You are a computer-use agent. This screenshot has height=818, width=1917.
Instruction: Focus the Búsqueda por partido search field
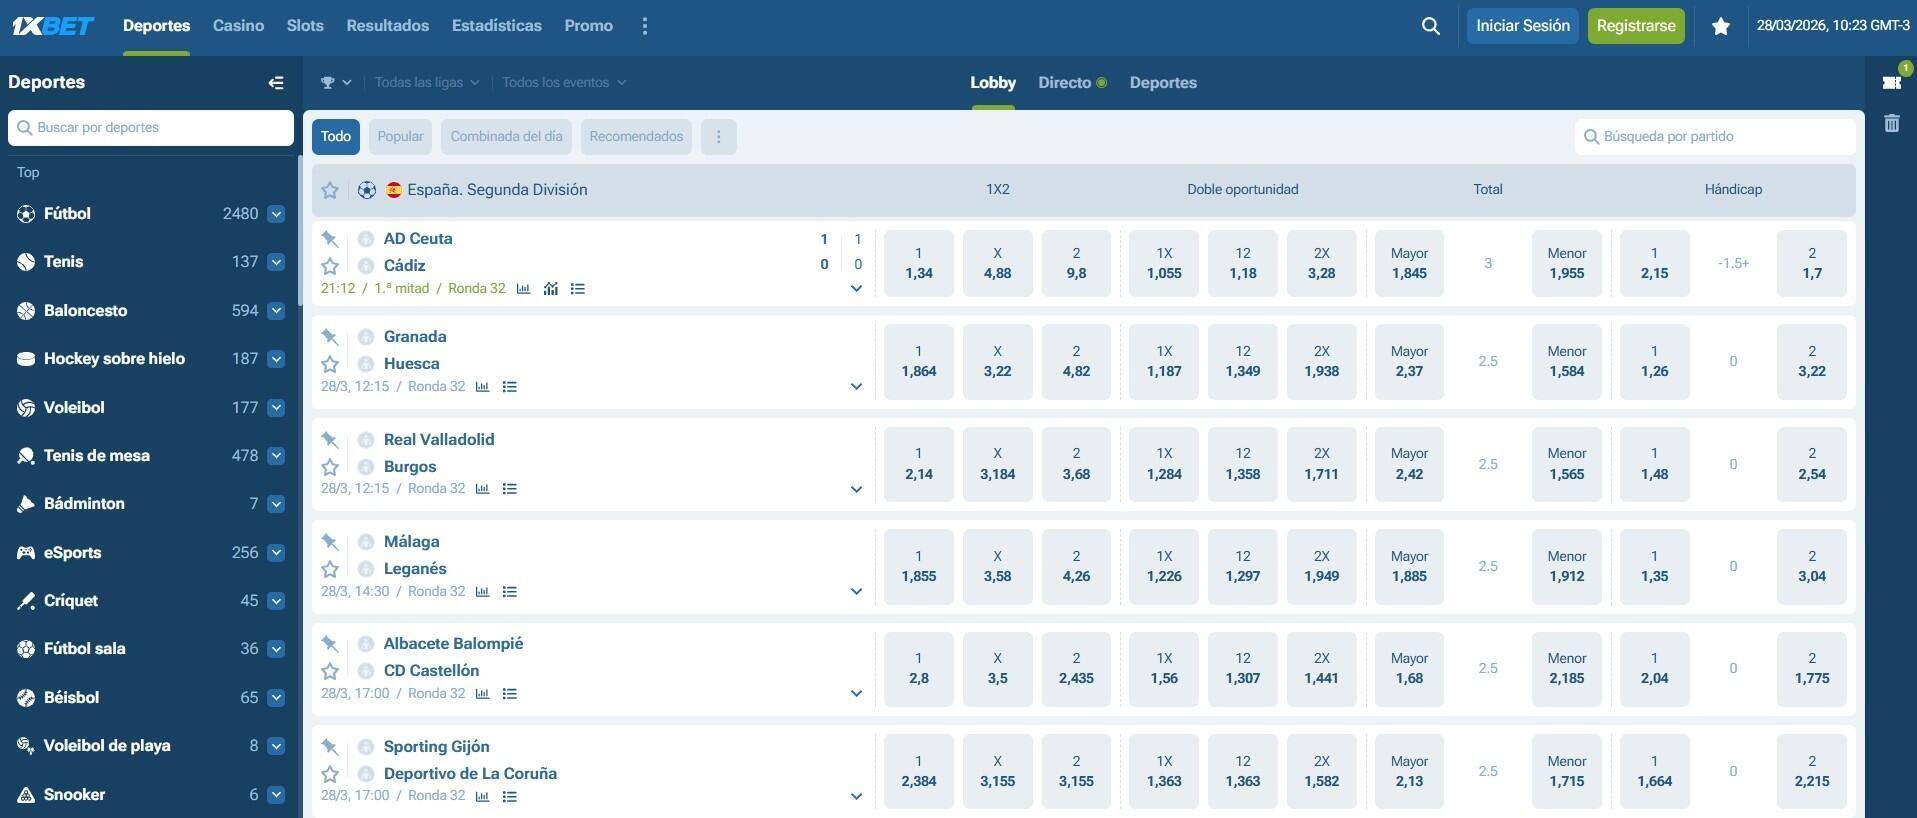click(1715, 137)
